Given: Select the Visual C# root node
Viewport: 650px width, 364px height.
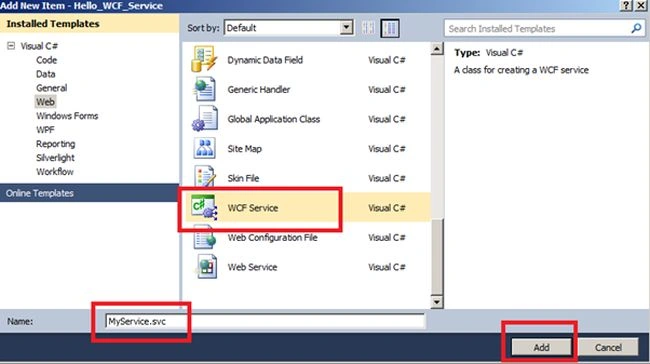Looking at the screenshot, I should pos(39,46).
